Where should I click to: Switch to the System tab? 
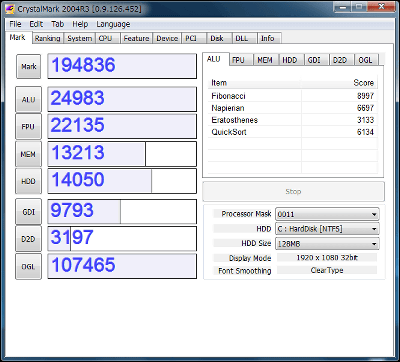pyautogui.click(x=79, y=39)
